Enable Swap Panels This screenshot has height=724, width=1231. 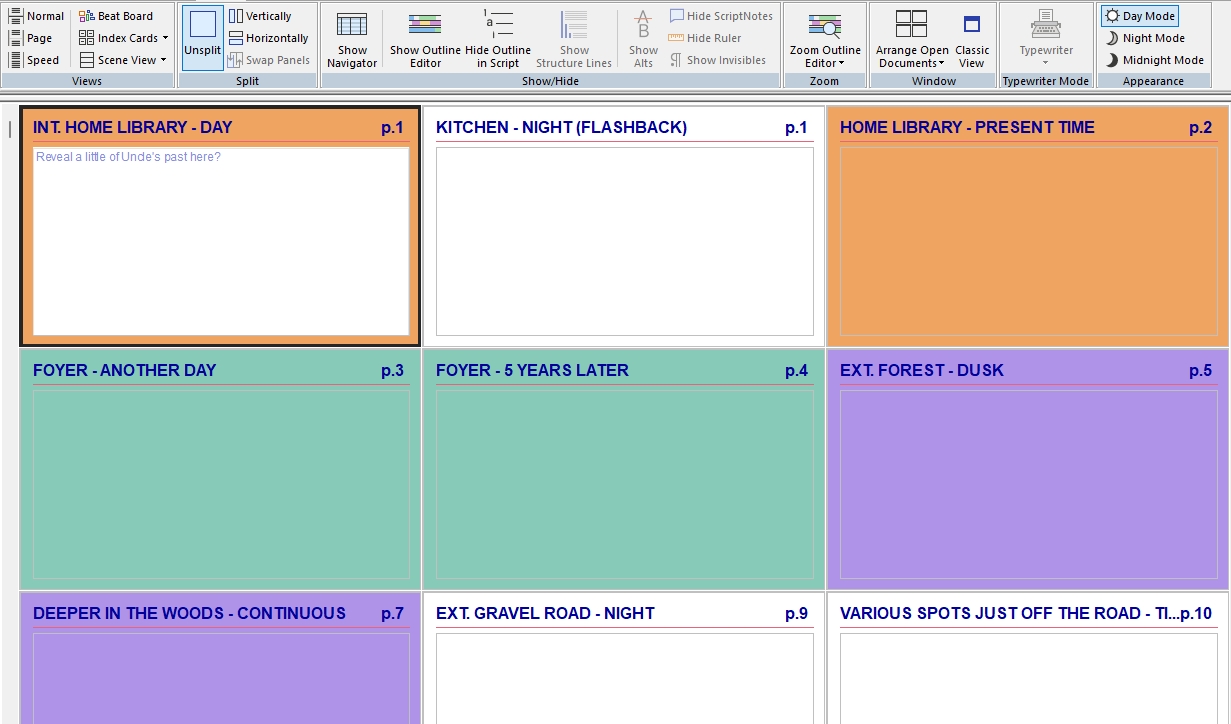coord(269,59)
